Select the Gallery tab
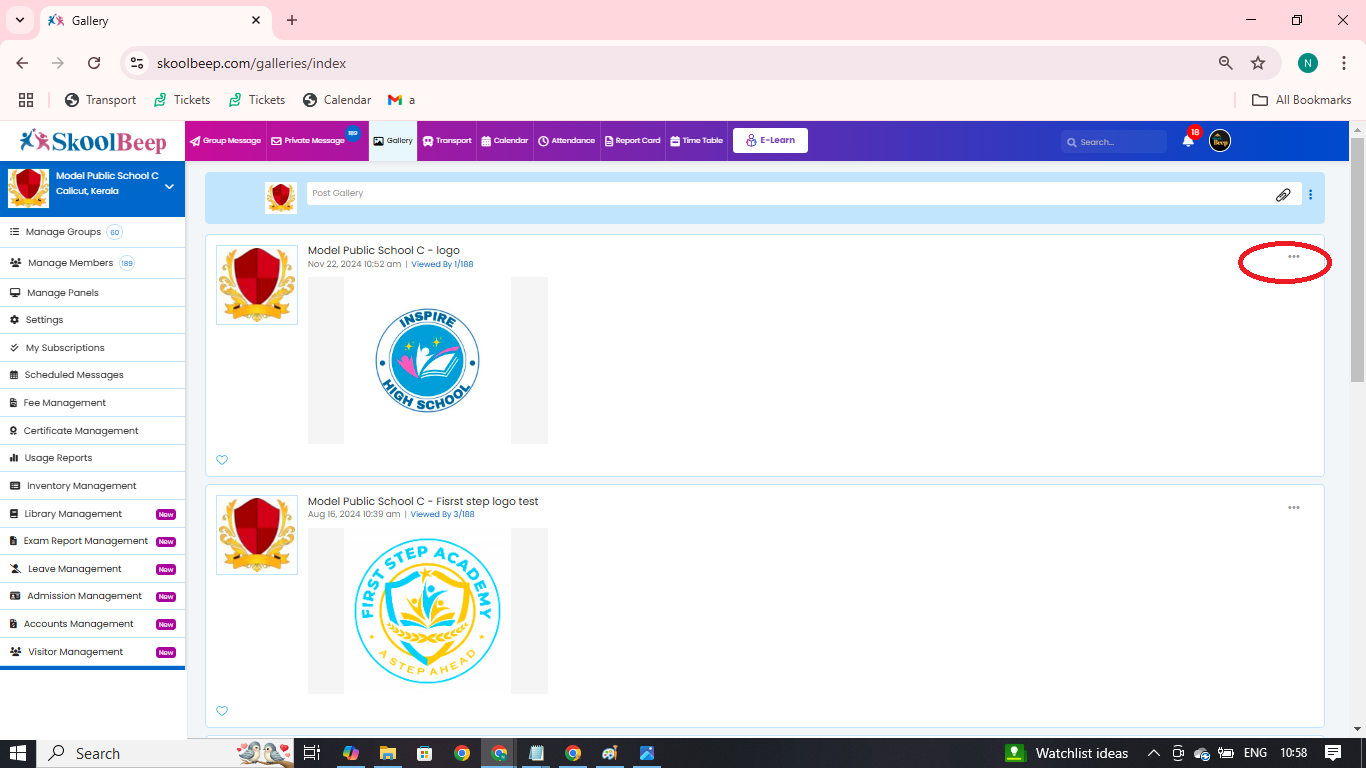This screenshot has height=784, width=1366. point(393,141)
